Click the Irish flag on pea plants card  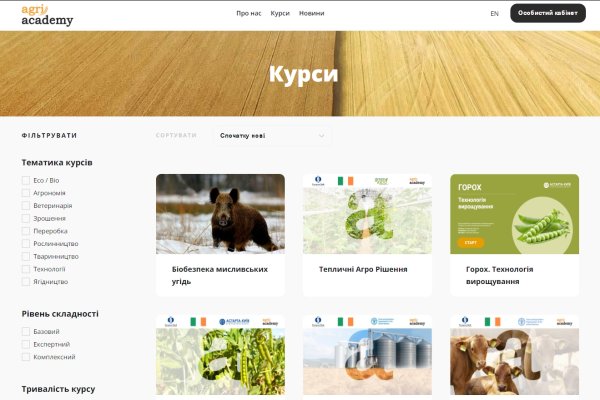click(x=198, y=322)
